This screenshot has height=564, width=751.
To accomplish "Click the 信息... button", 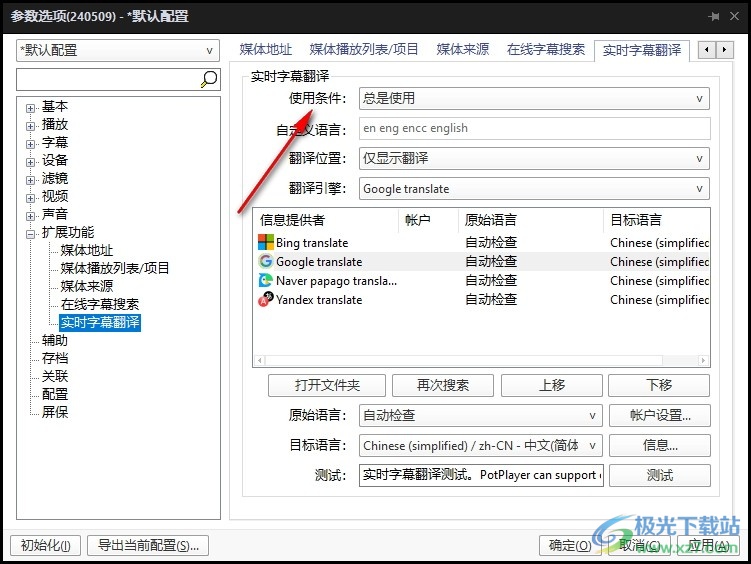I will (x=660, y=446).
